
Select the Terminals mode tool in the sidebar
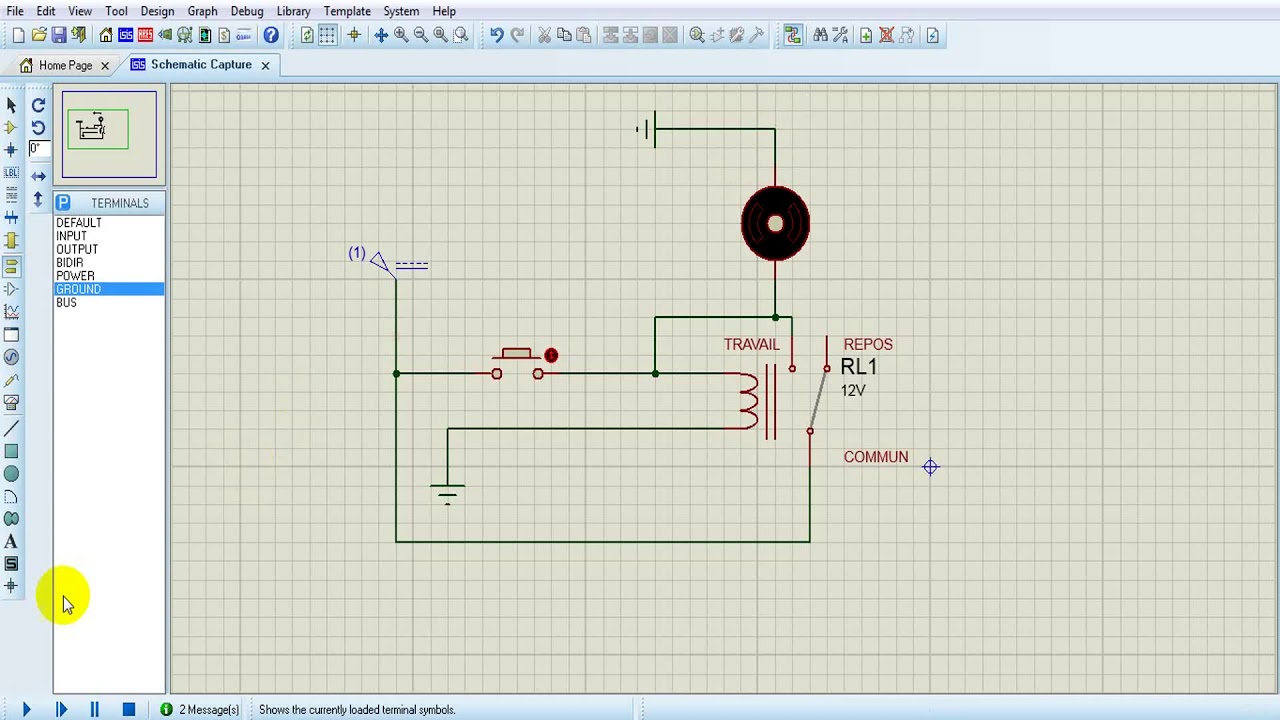click(11, 266)
